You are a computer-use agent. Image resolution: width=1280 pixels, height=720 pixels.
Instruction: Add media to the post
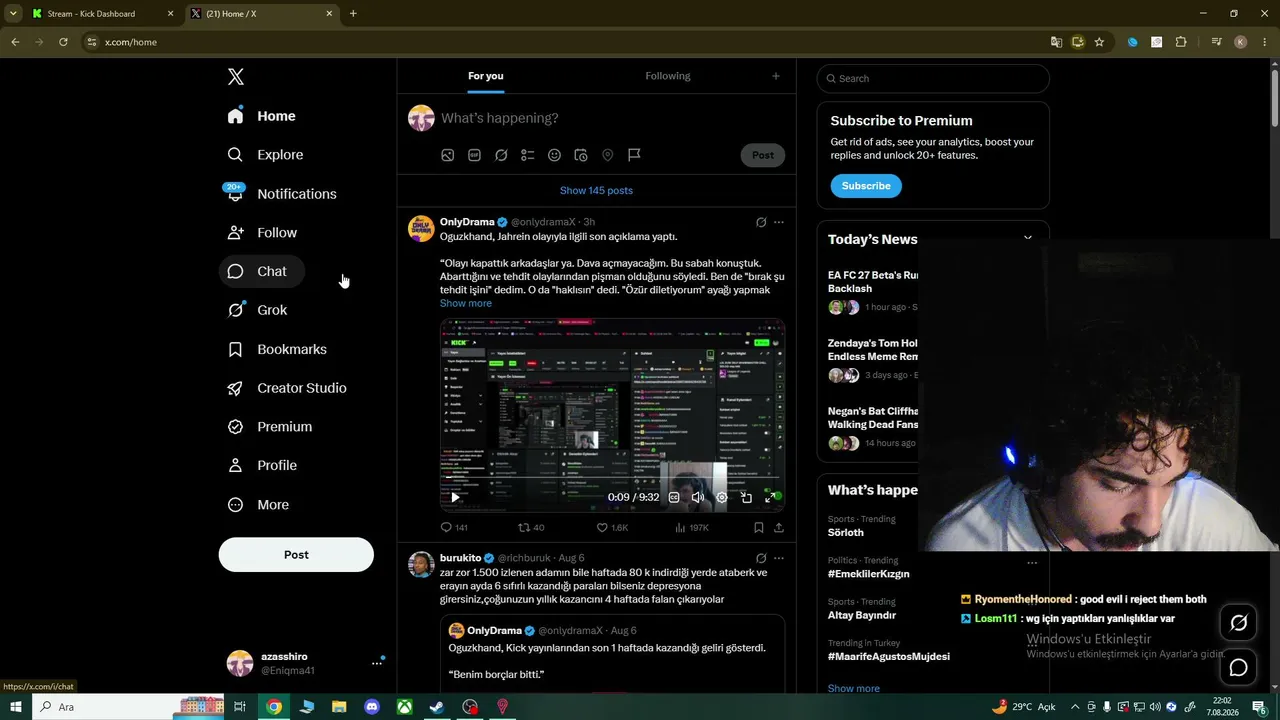(x=448, y=155)
